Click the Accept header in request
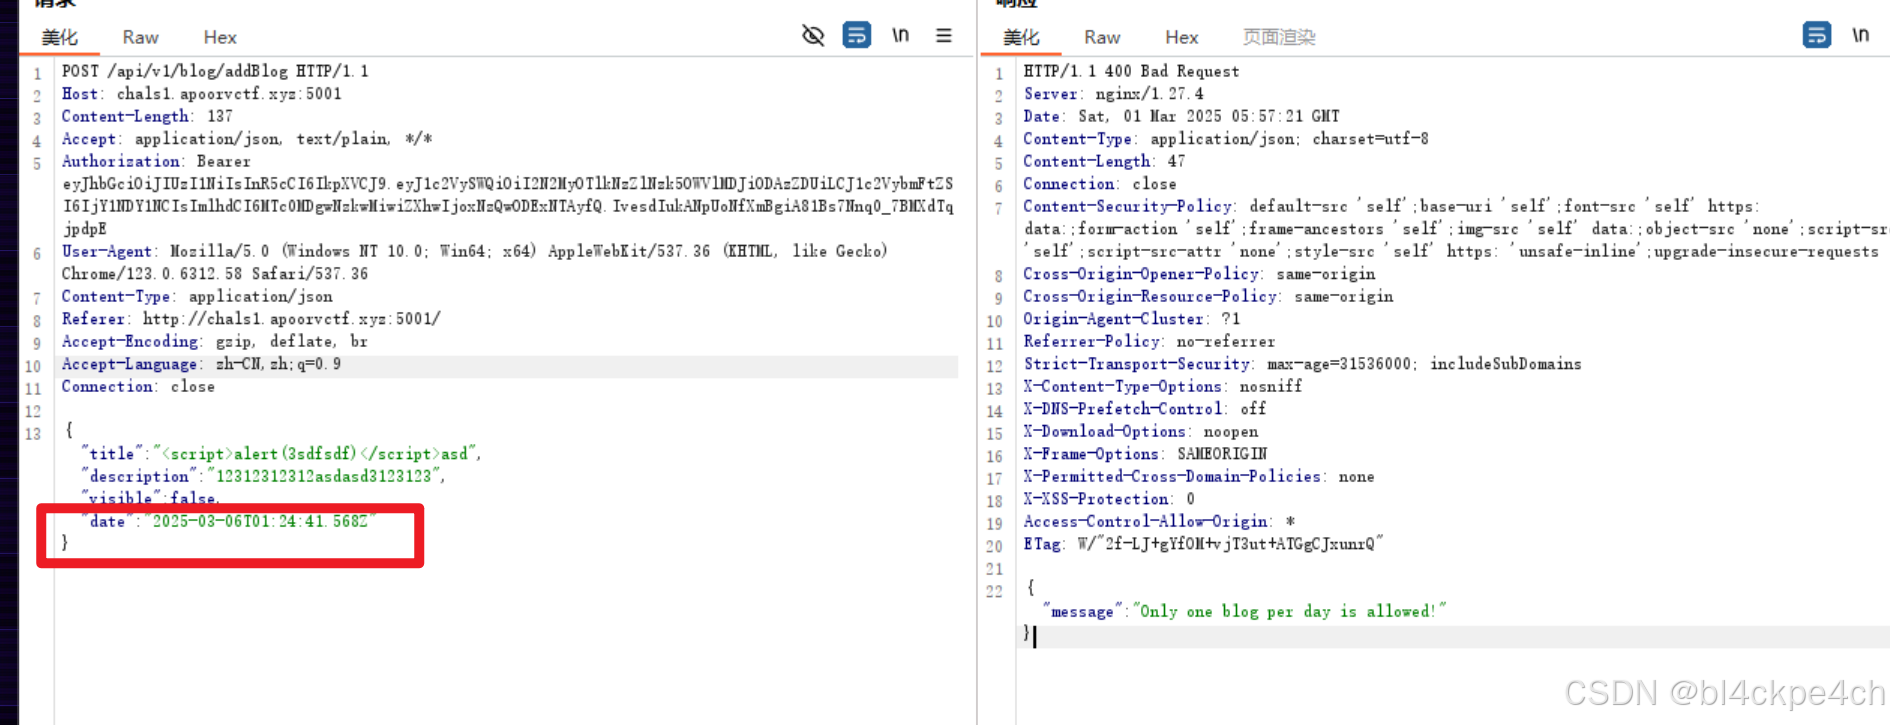The width and height of the screenshot is (1890, 725). 246,139
